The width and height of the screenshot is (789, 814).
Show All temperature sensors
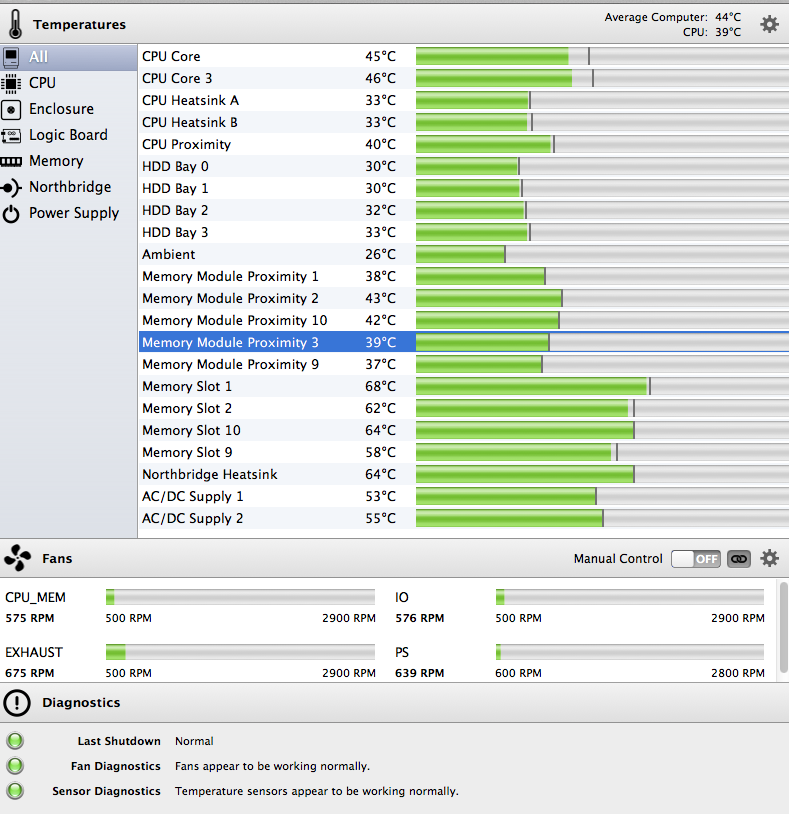[69, 57]
